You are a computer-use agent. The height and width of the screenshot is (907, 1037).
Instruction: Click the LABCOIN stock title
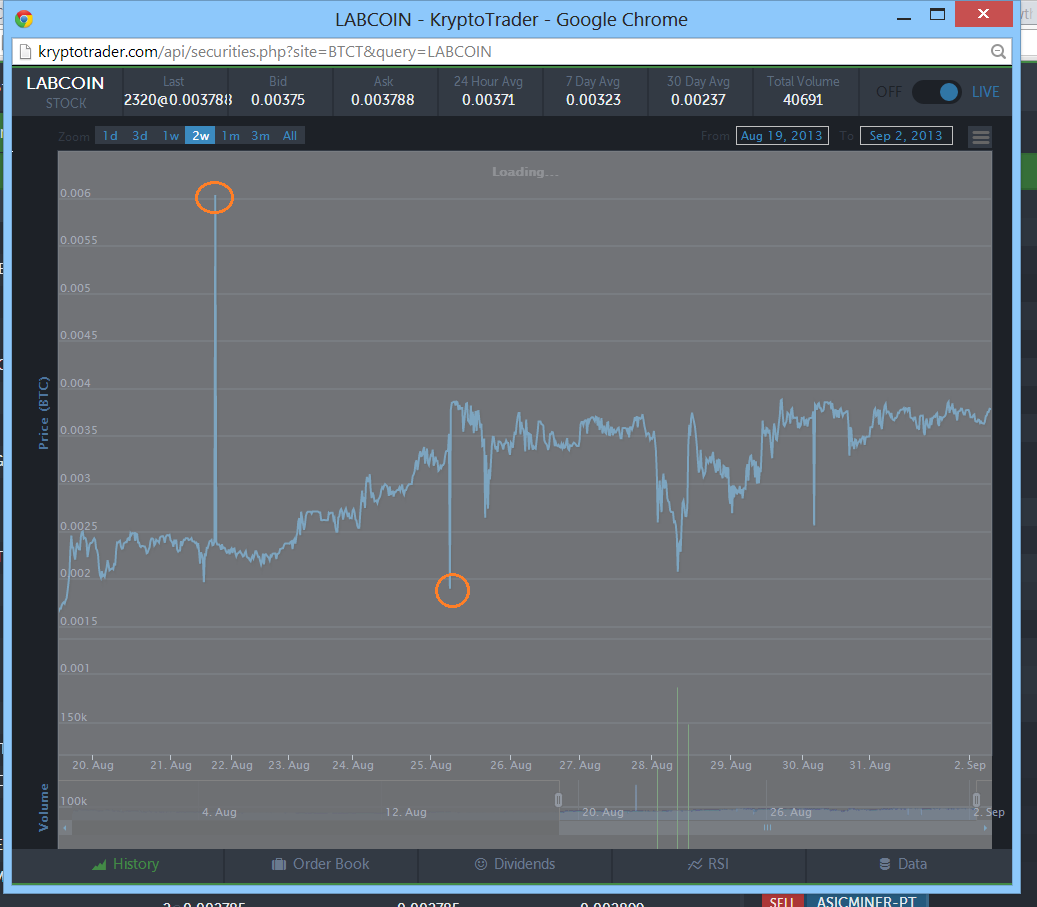click(65, 83)
